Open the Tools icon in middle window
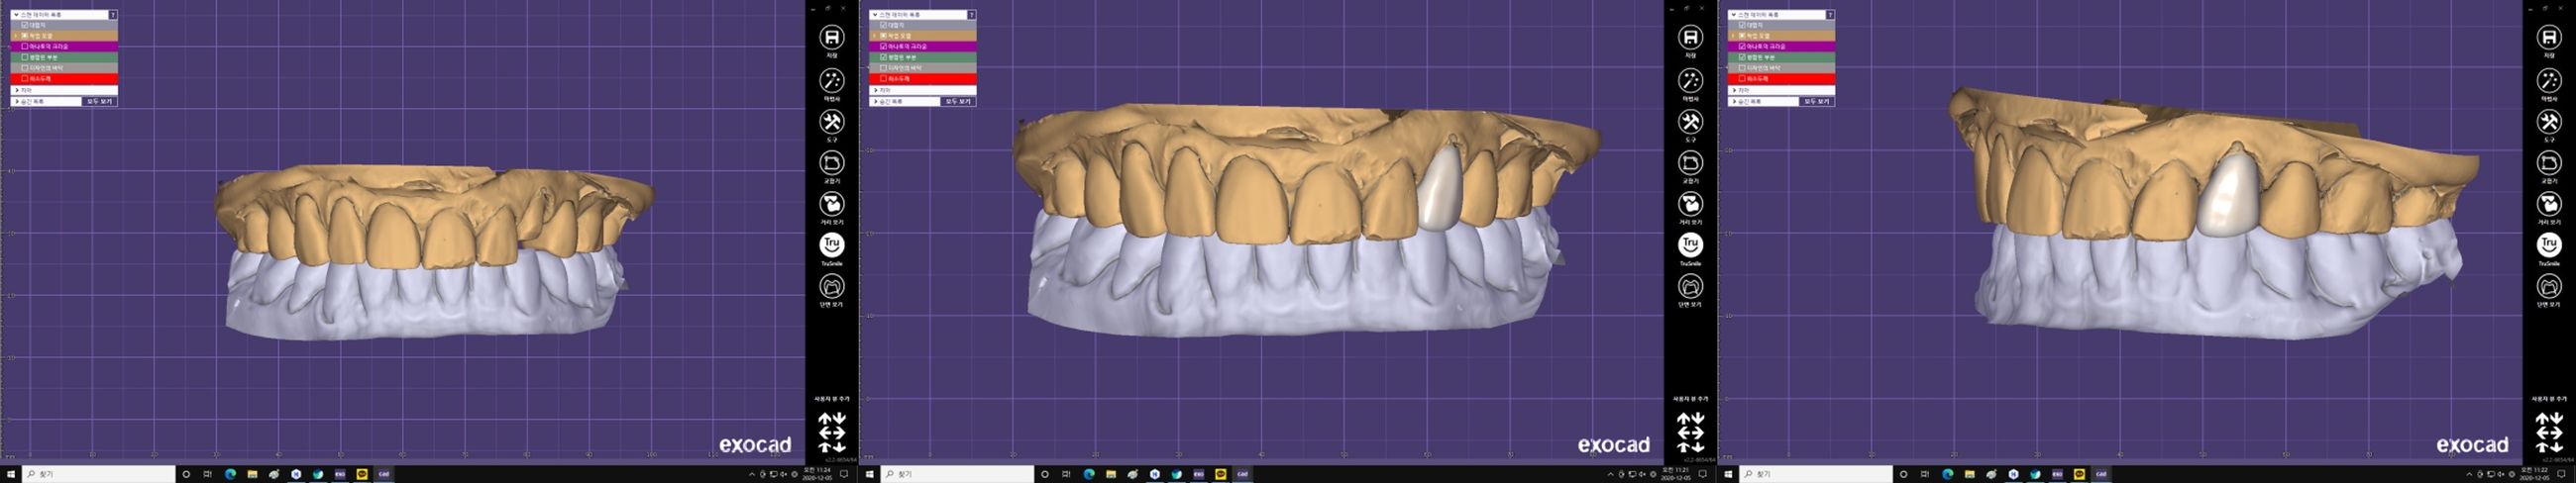 (1690, 122)
